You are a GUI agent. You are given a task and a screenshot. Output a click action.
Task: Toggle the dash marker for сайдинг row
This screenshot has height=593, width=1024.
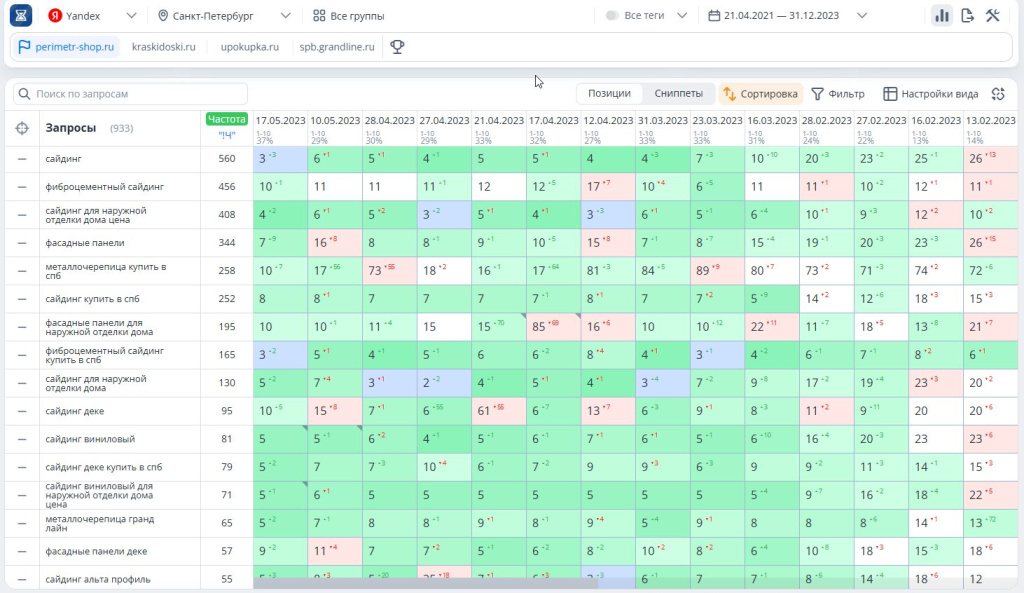(x=22, y=159)
